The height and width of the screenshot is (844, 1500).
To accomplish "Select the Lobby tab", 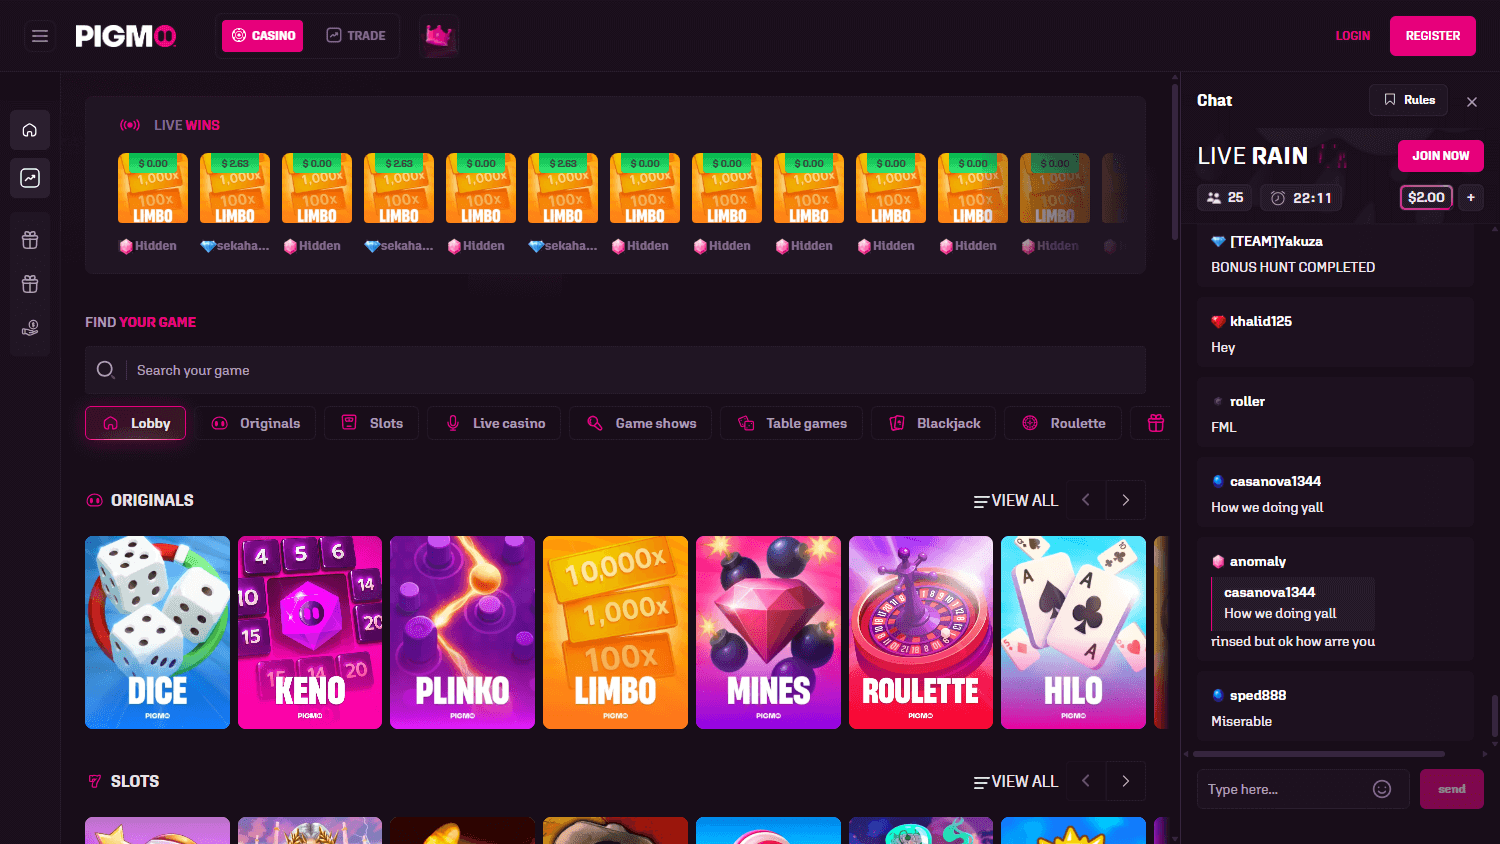I will click(135, 423).
